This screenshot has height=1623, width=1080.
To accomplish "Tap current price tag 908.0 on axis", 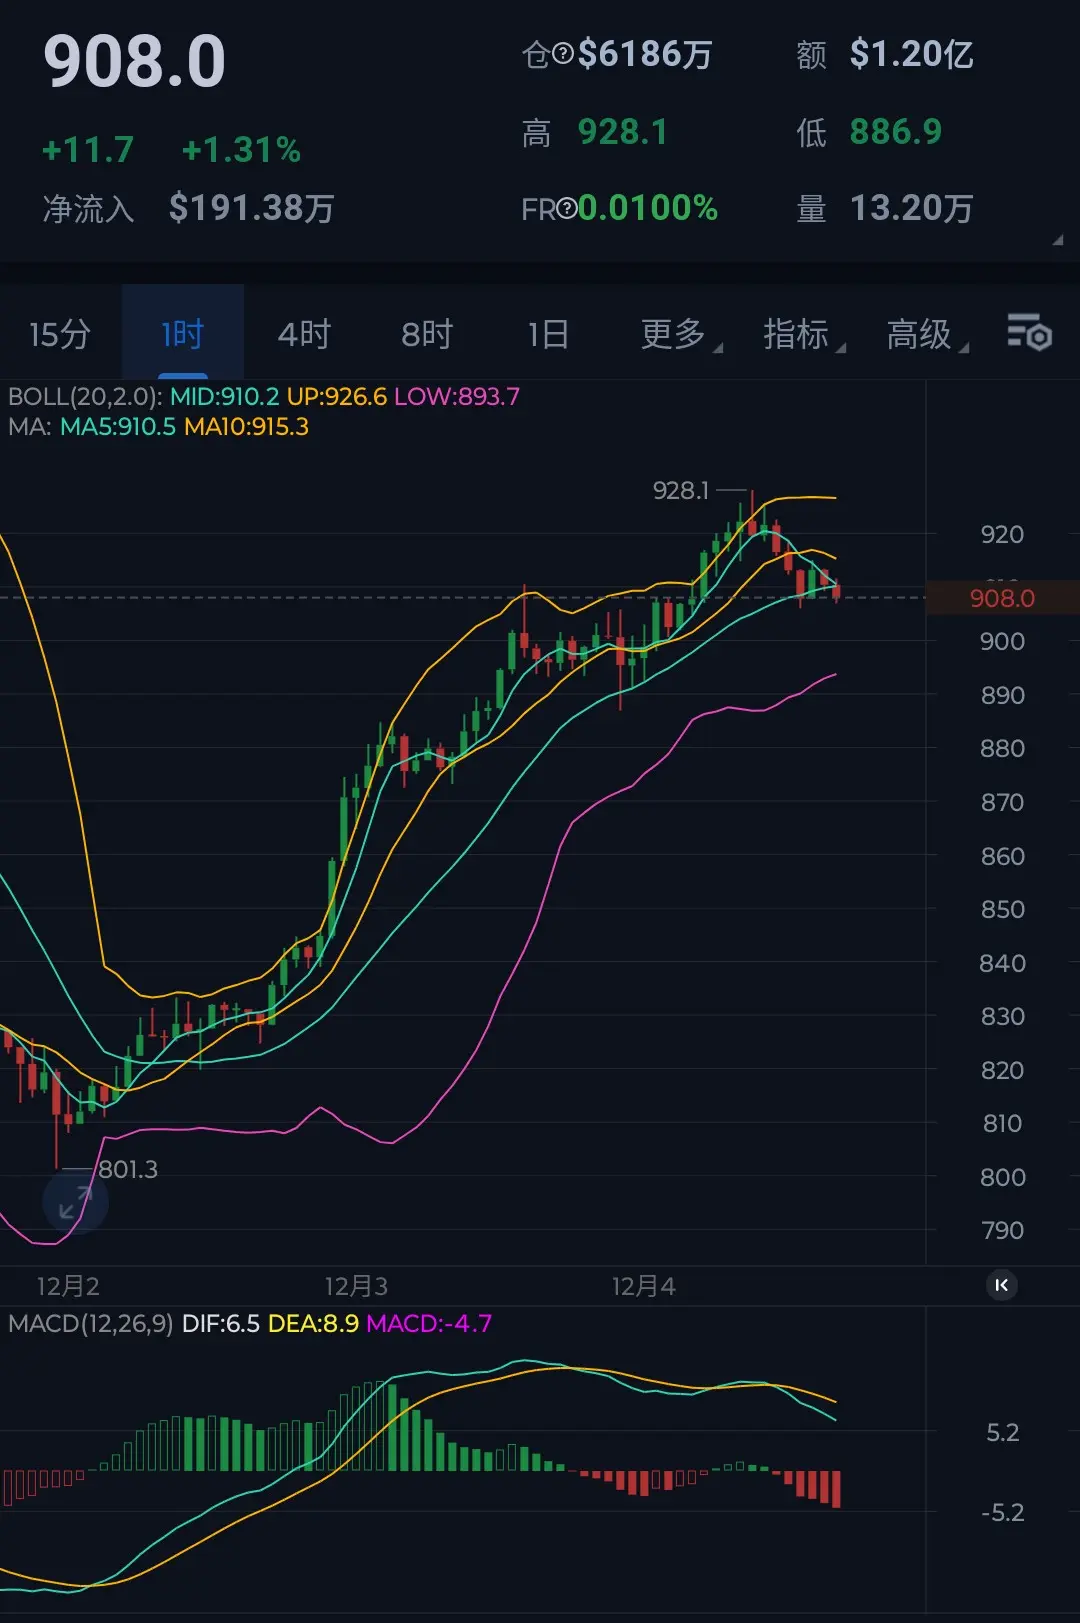I will [1002, 598].
